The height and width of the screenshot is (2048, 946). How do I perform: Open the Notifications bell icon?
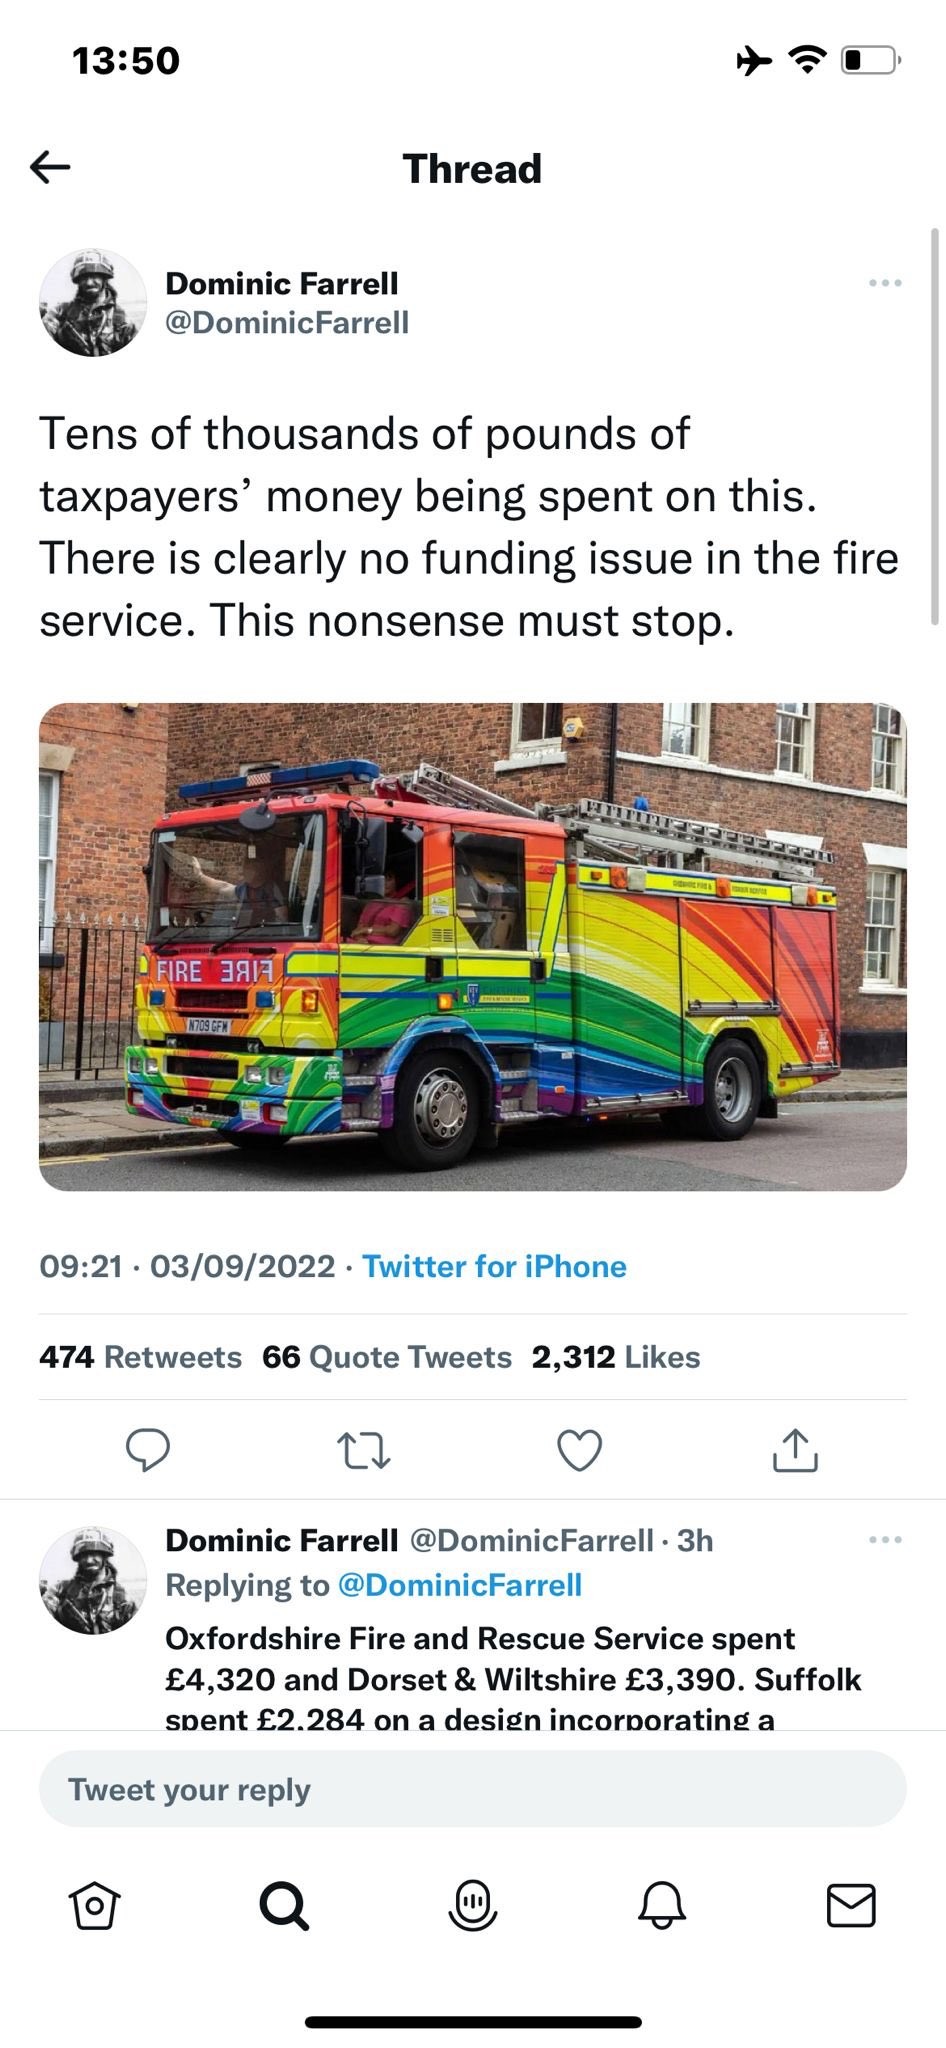(x=662, y=1905)
